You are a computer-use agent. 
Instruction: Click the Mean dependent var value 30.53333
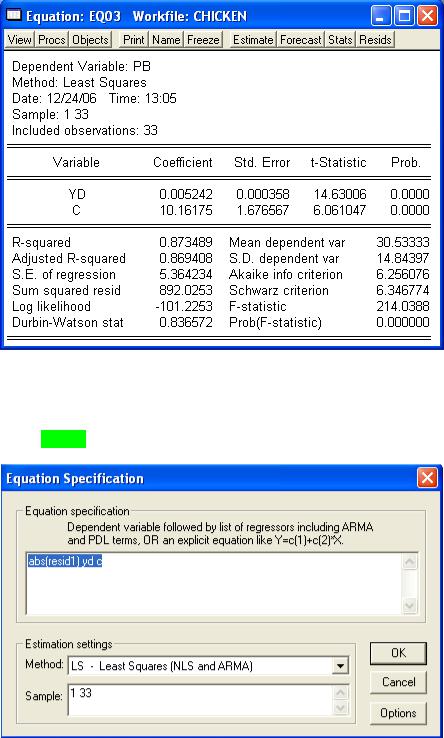point(403,243)
